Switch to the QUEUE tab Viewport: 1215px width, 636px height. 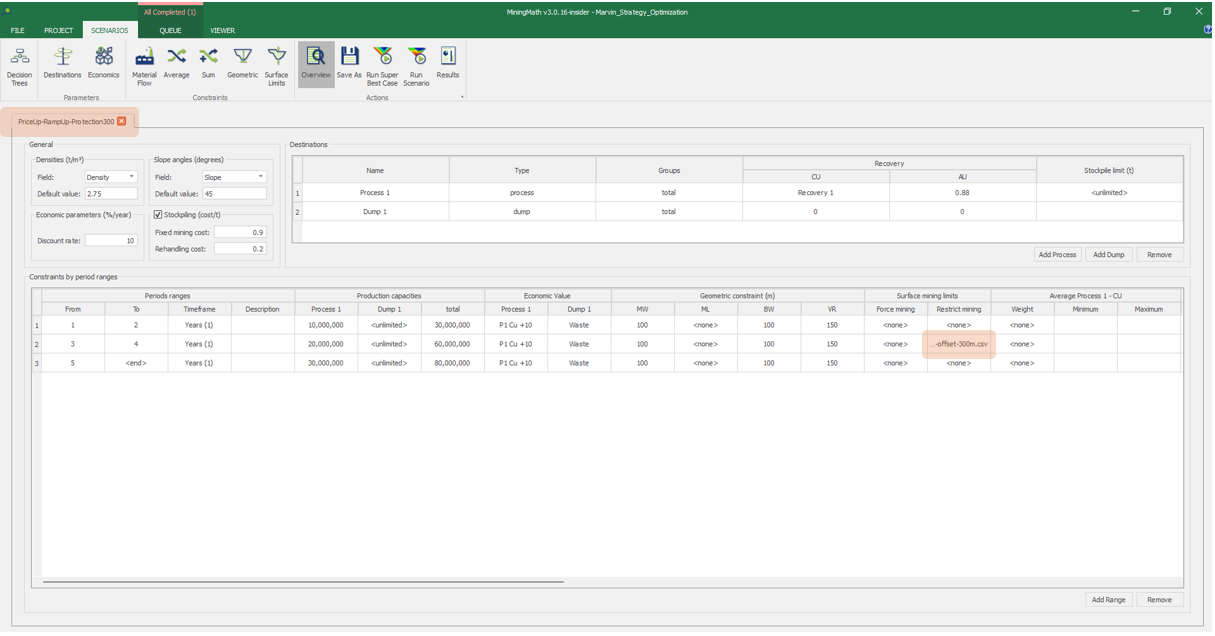(170, 30)
